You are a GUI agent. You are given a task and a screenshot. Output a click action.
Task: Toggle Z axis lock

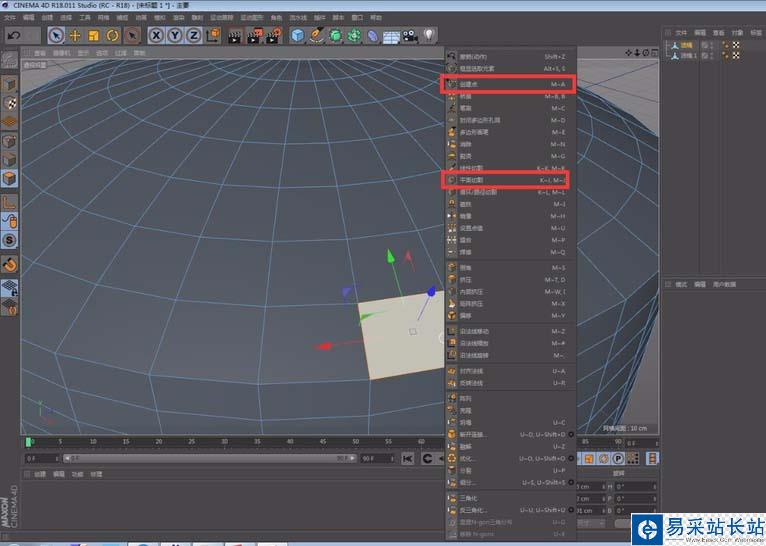pos(195,35)
